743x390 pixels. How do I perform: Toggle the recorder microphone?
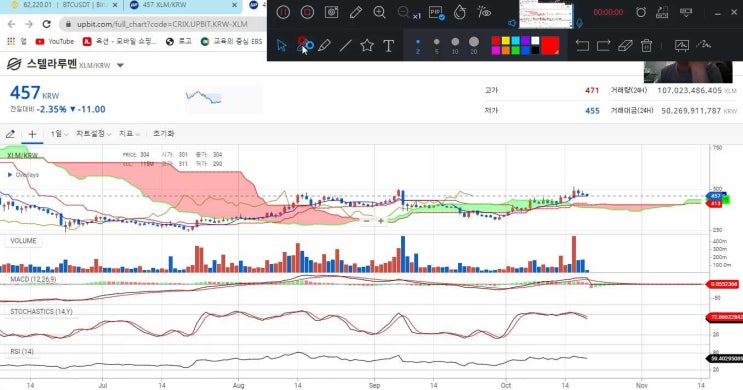[x=579, y=23]
